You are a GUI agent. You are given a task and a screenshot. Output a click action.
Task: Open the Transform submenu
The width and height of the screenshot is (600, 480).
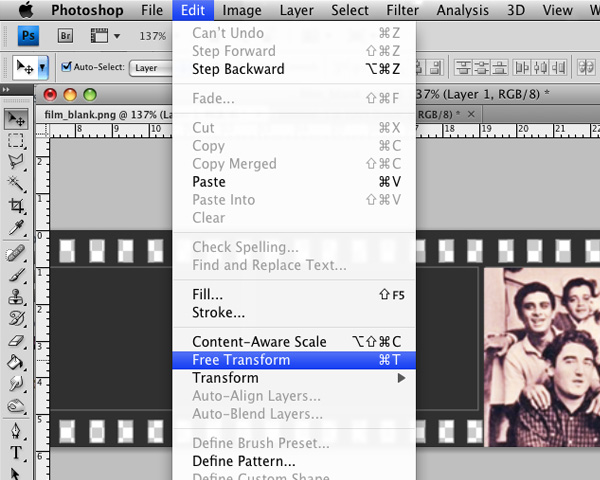[x=225, y=378]
